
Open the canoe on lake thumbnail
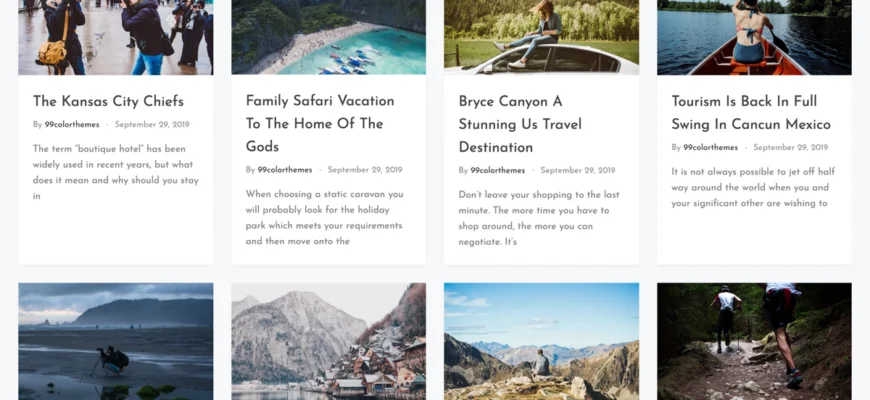click(x=755, y=37)
